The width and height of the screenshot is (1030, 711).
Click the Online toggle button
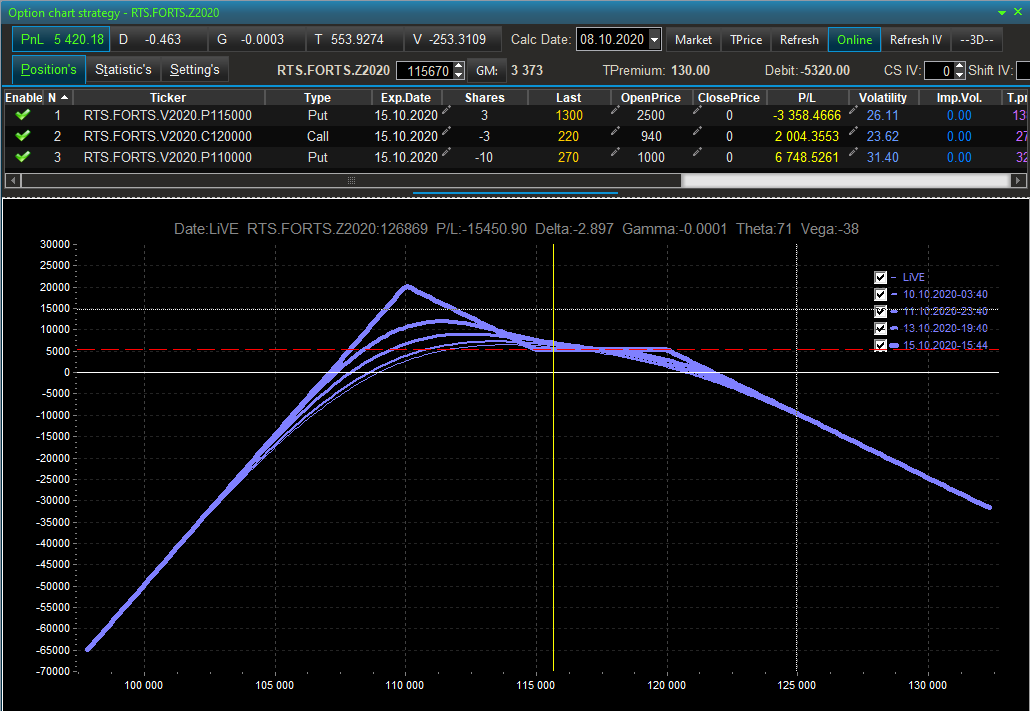point(854,40)
